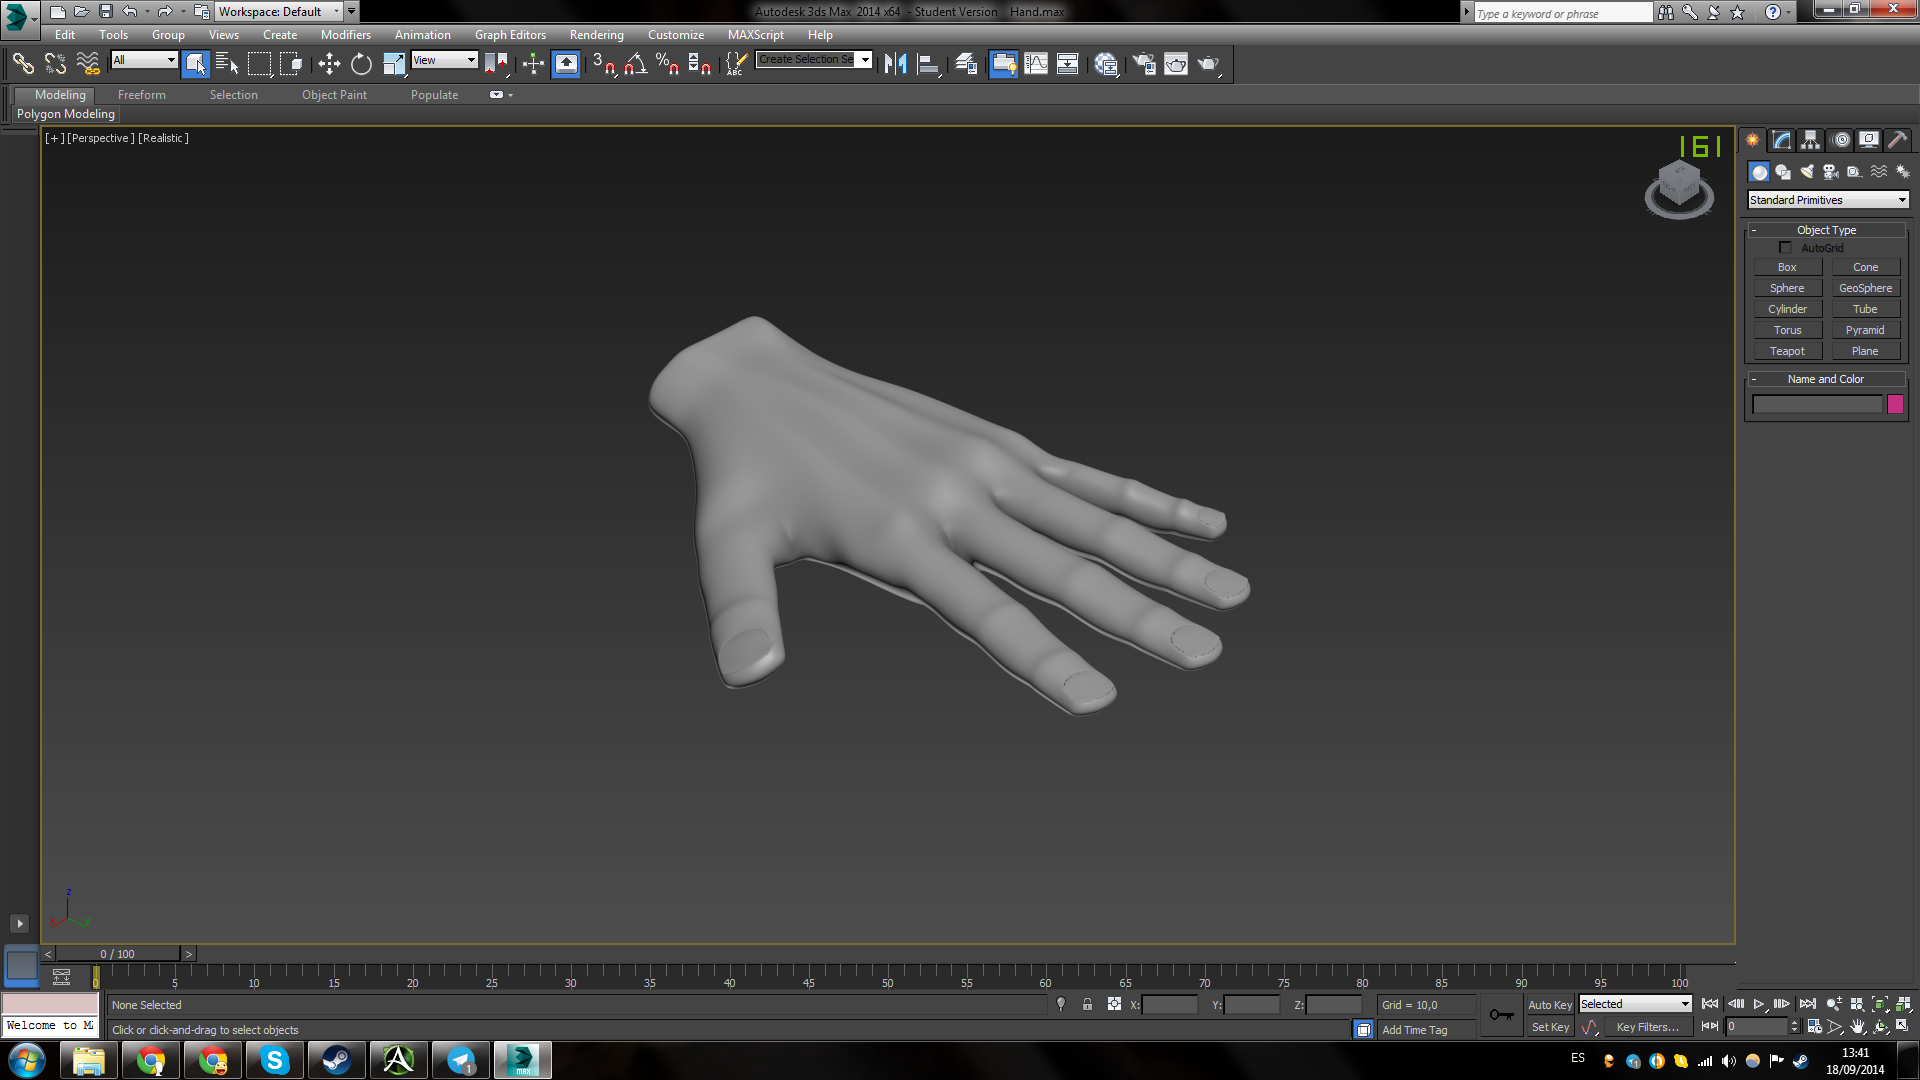Click the Pyramid button

pos(1865,330)
